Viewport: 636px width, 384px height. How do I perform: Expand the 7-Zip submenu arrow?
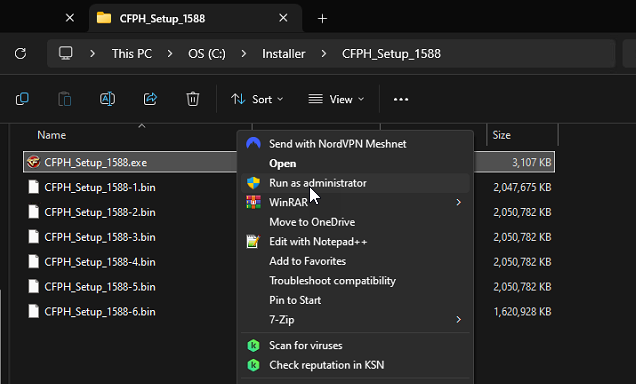tap(458, 320)
